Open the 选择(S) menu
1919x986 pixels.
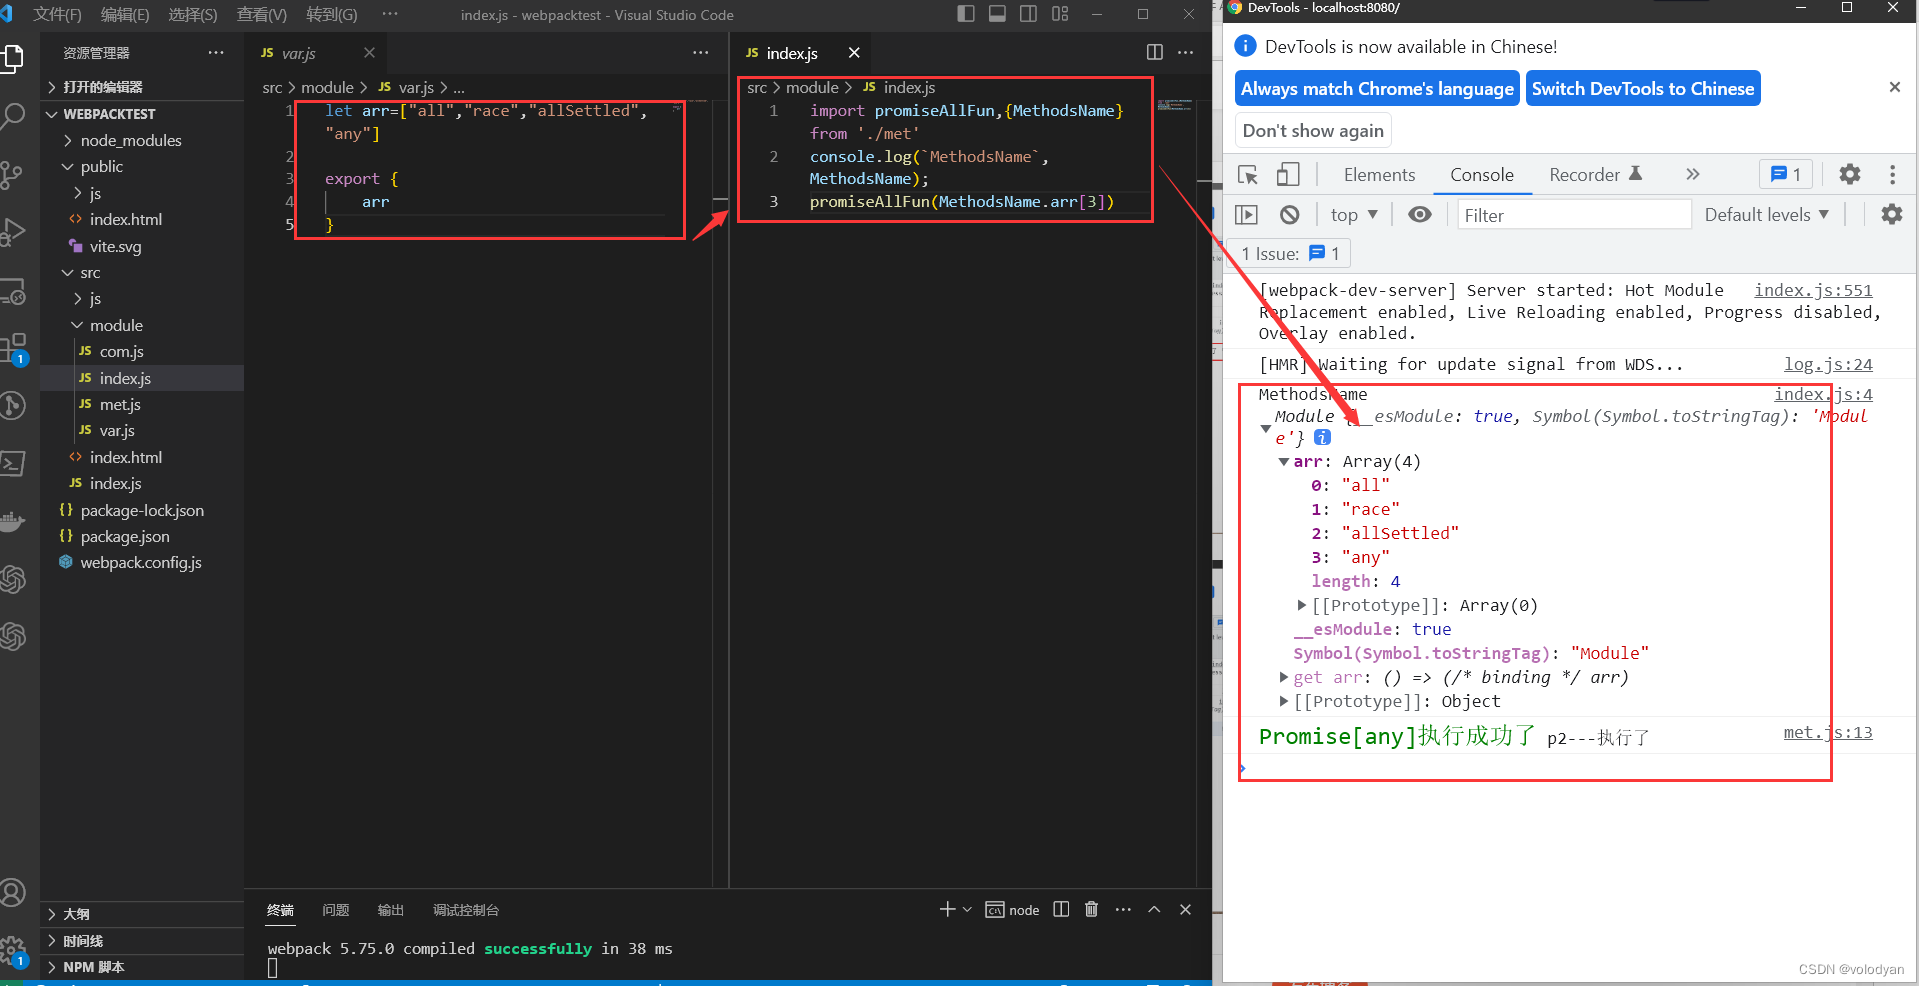[x=192, y=14]
